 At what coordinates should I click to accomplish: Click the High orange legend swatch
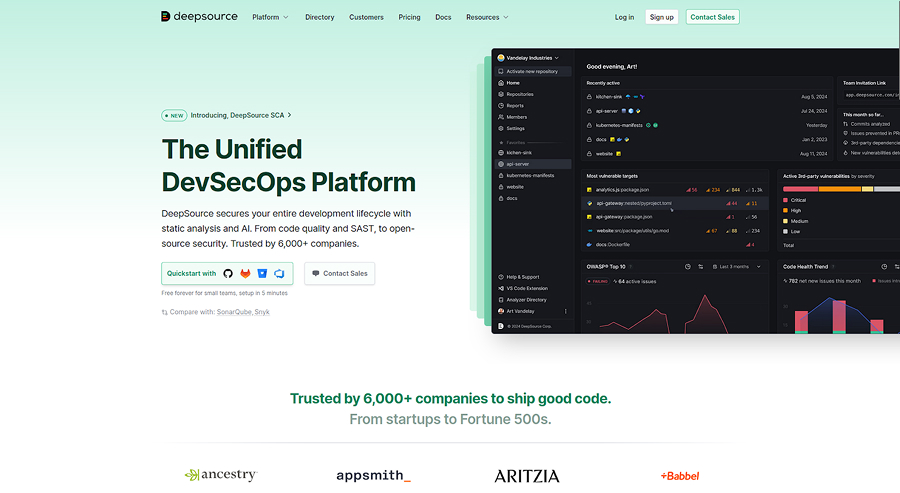[785, 211]
